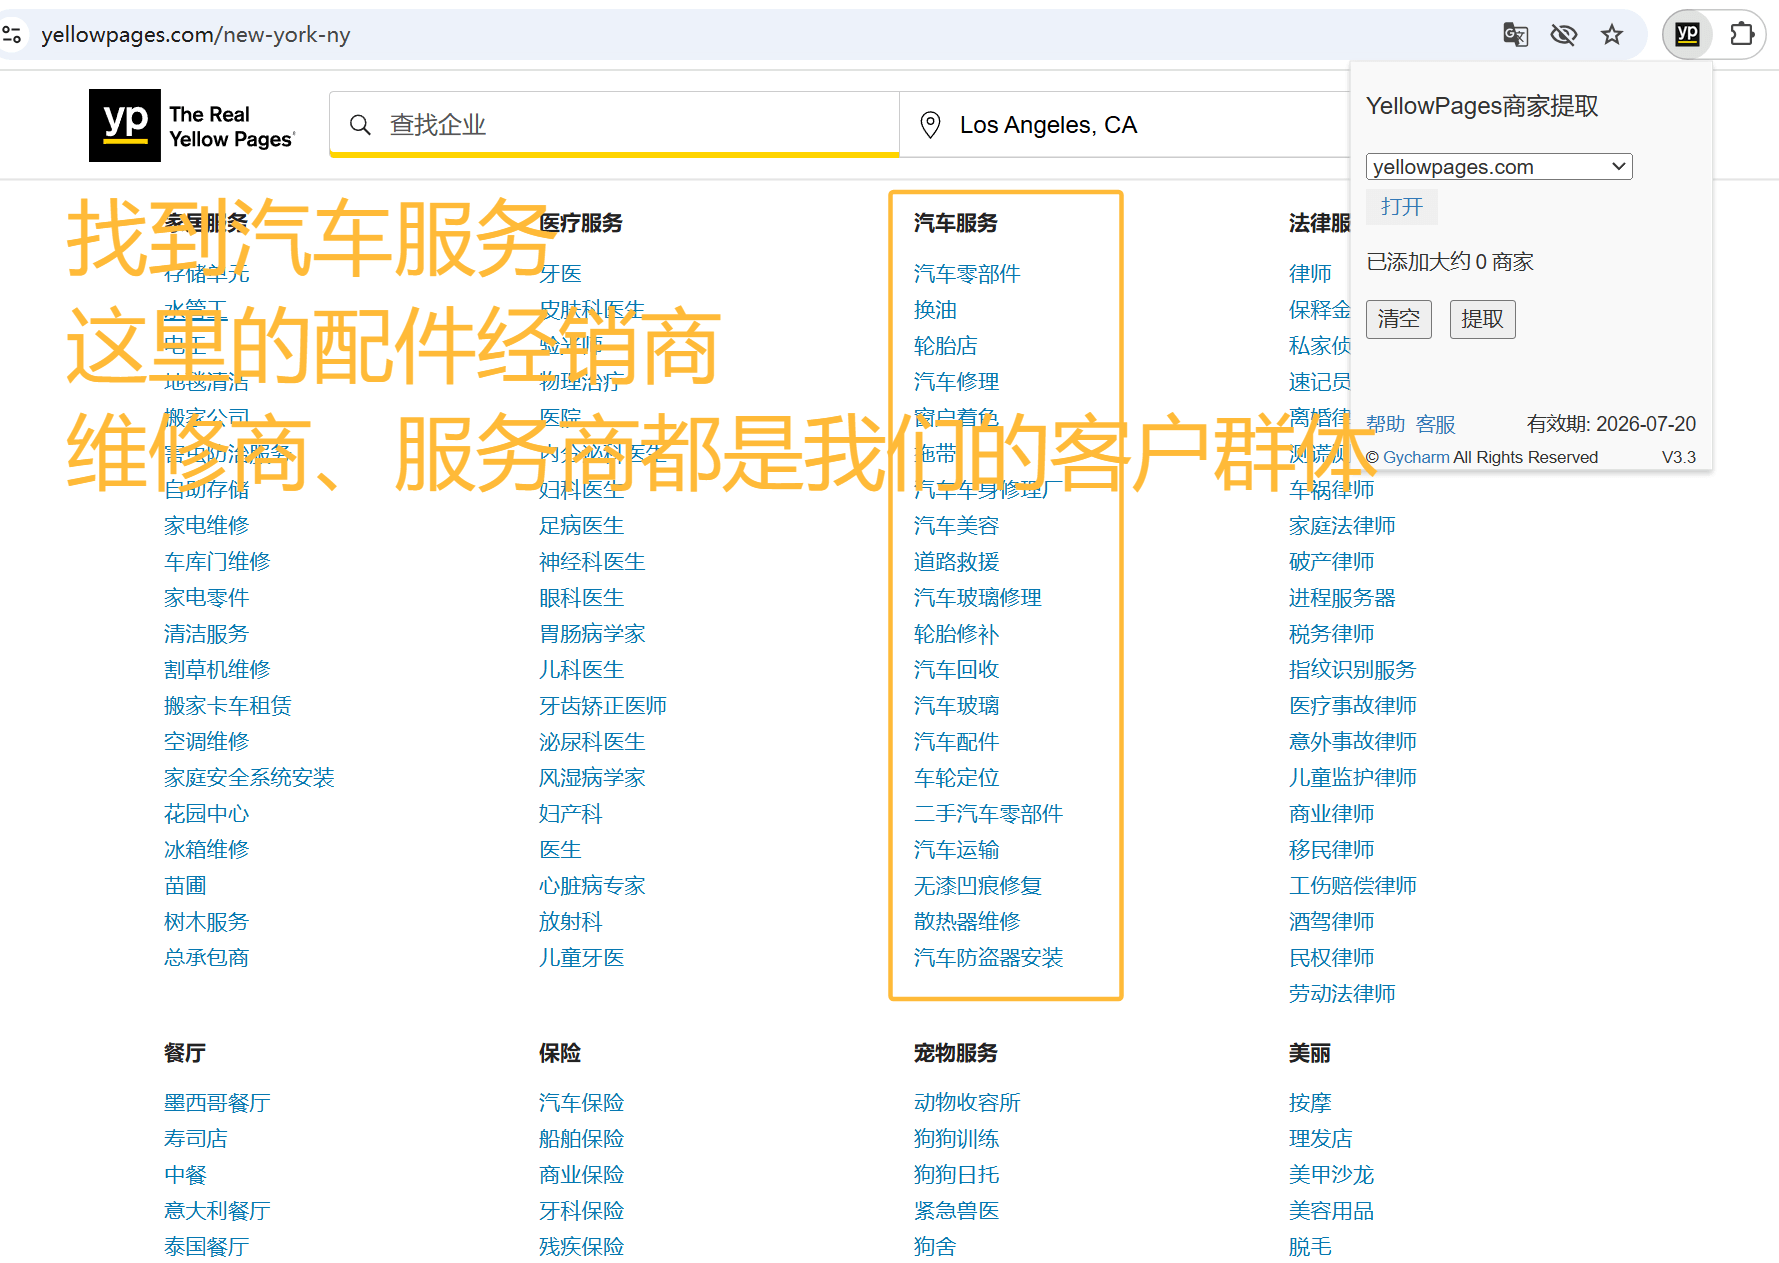Open 空调维修 link
The width and height of the screenshot is (1779, 1263).
pos(207,742)
